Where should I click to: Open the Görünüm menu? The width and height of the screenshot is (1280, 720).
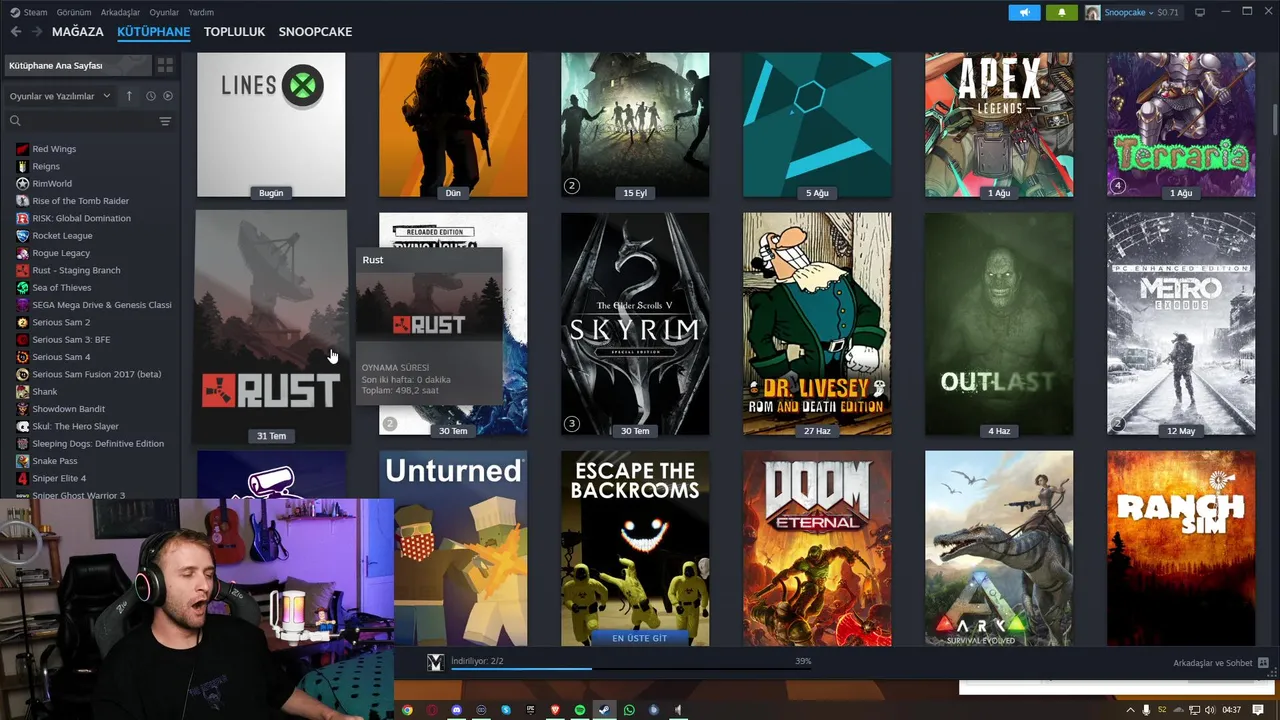click(x=74, y=12)
